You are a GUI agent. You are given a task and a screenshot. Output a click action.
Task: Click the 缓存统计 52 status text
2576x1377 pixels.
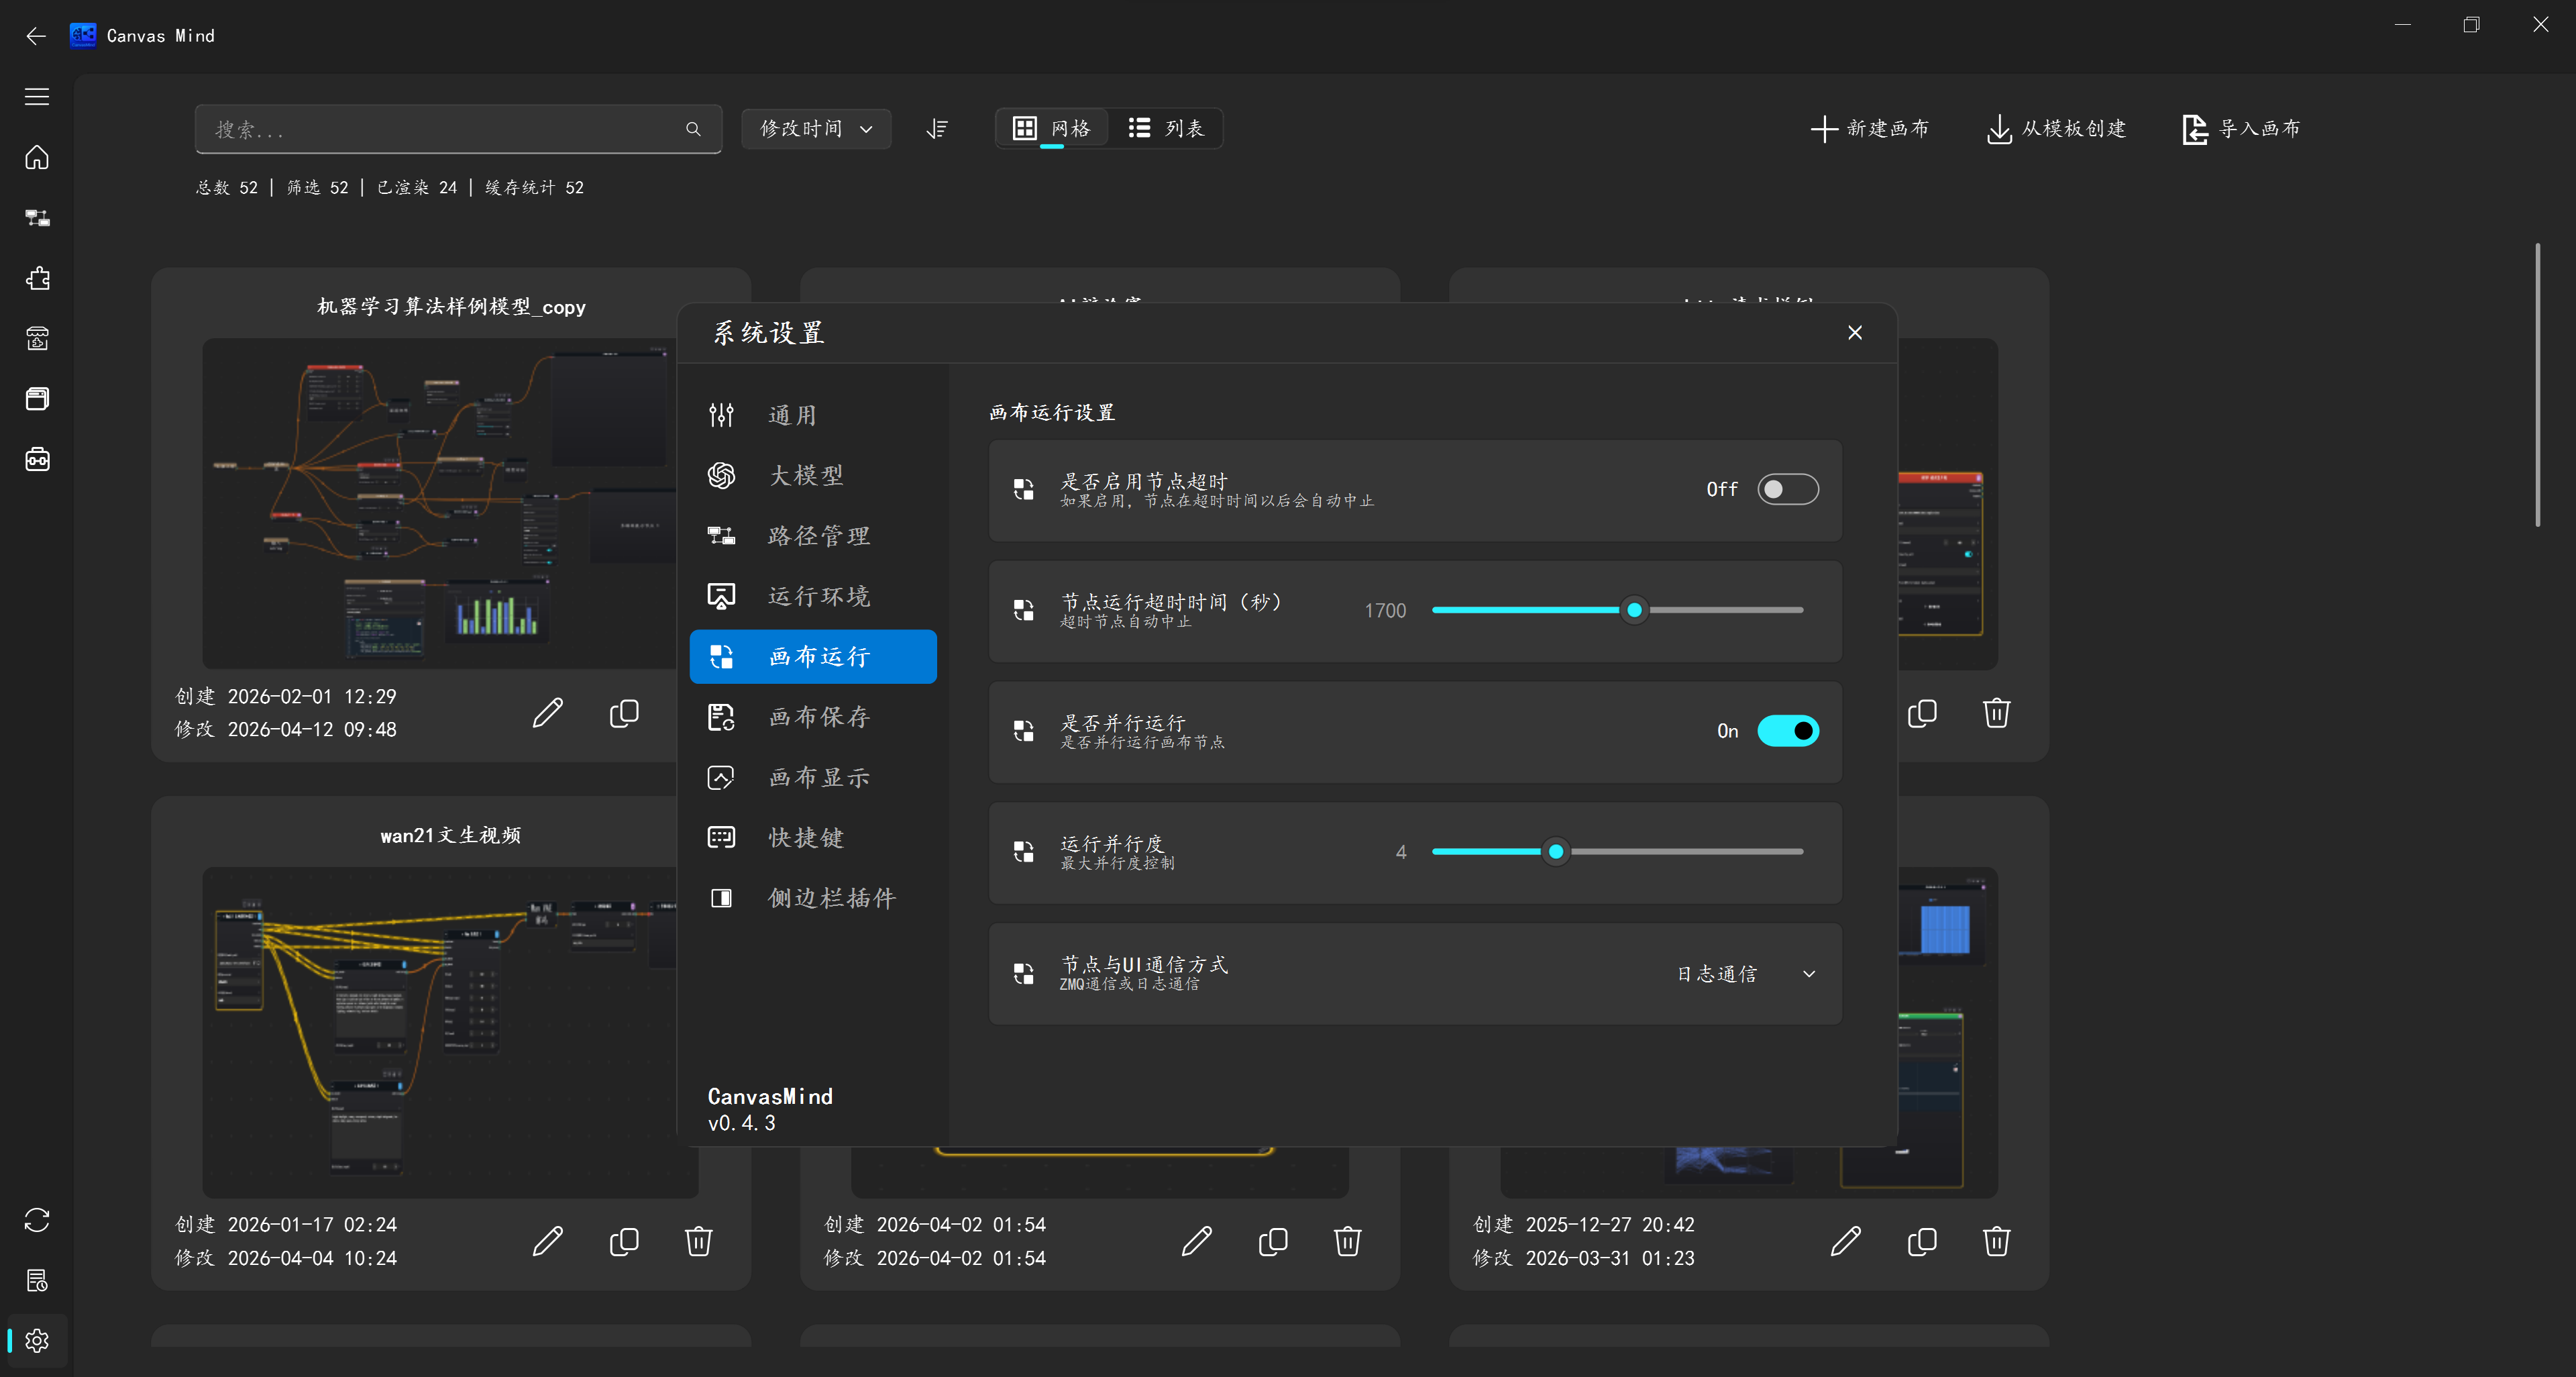534,187
